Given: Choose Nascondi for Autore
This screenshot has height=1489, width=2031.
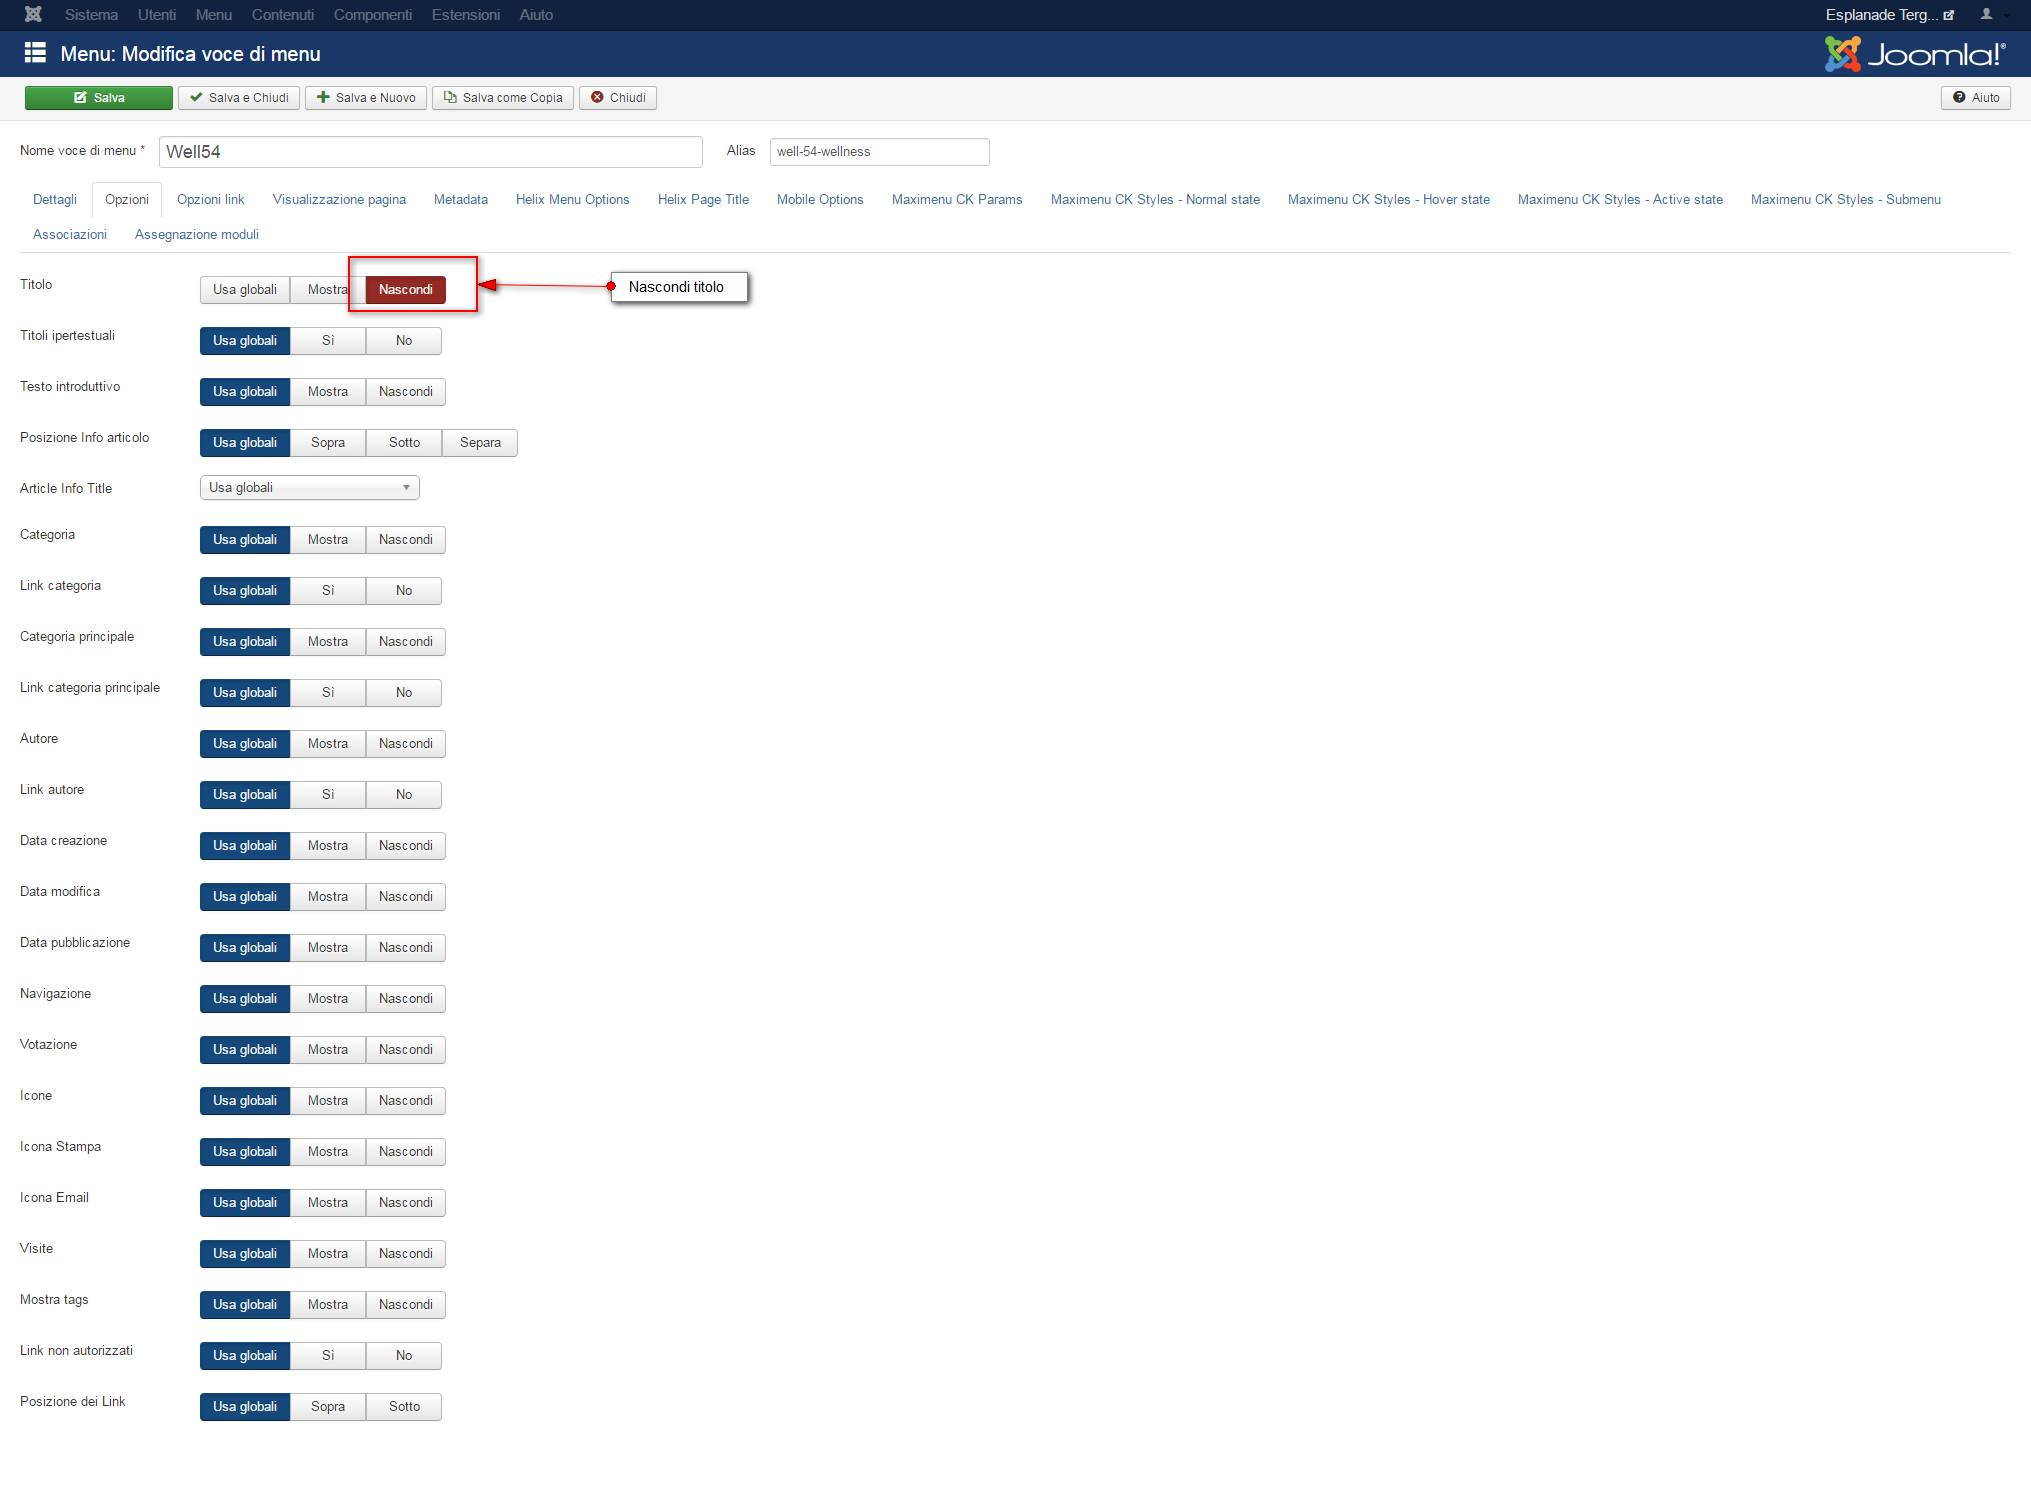Looking at the screenshot, I should (x=405, y=743).
